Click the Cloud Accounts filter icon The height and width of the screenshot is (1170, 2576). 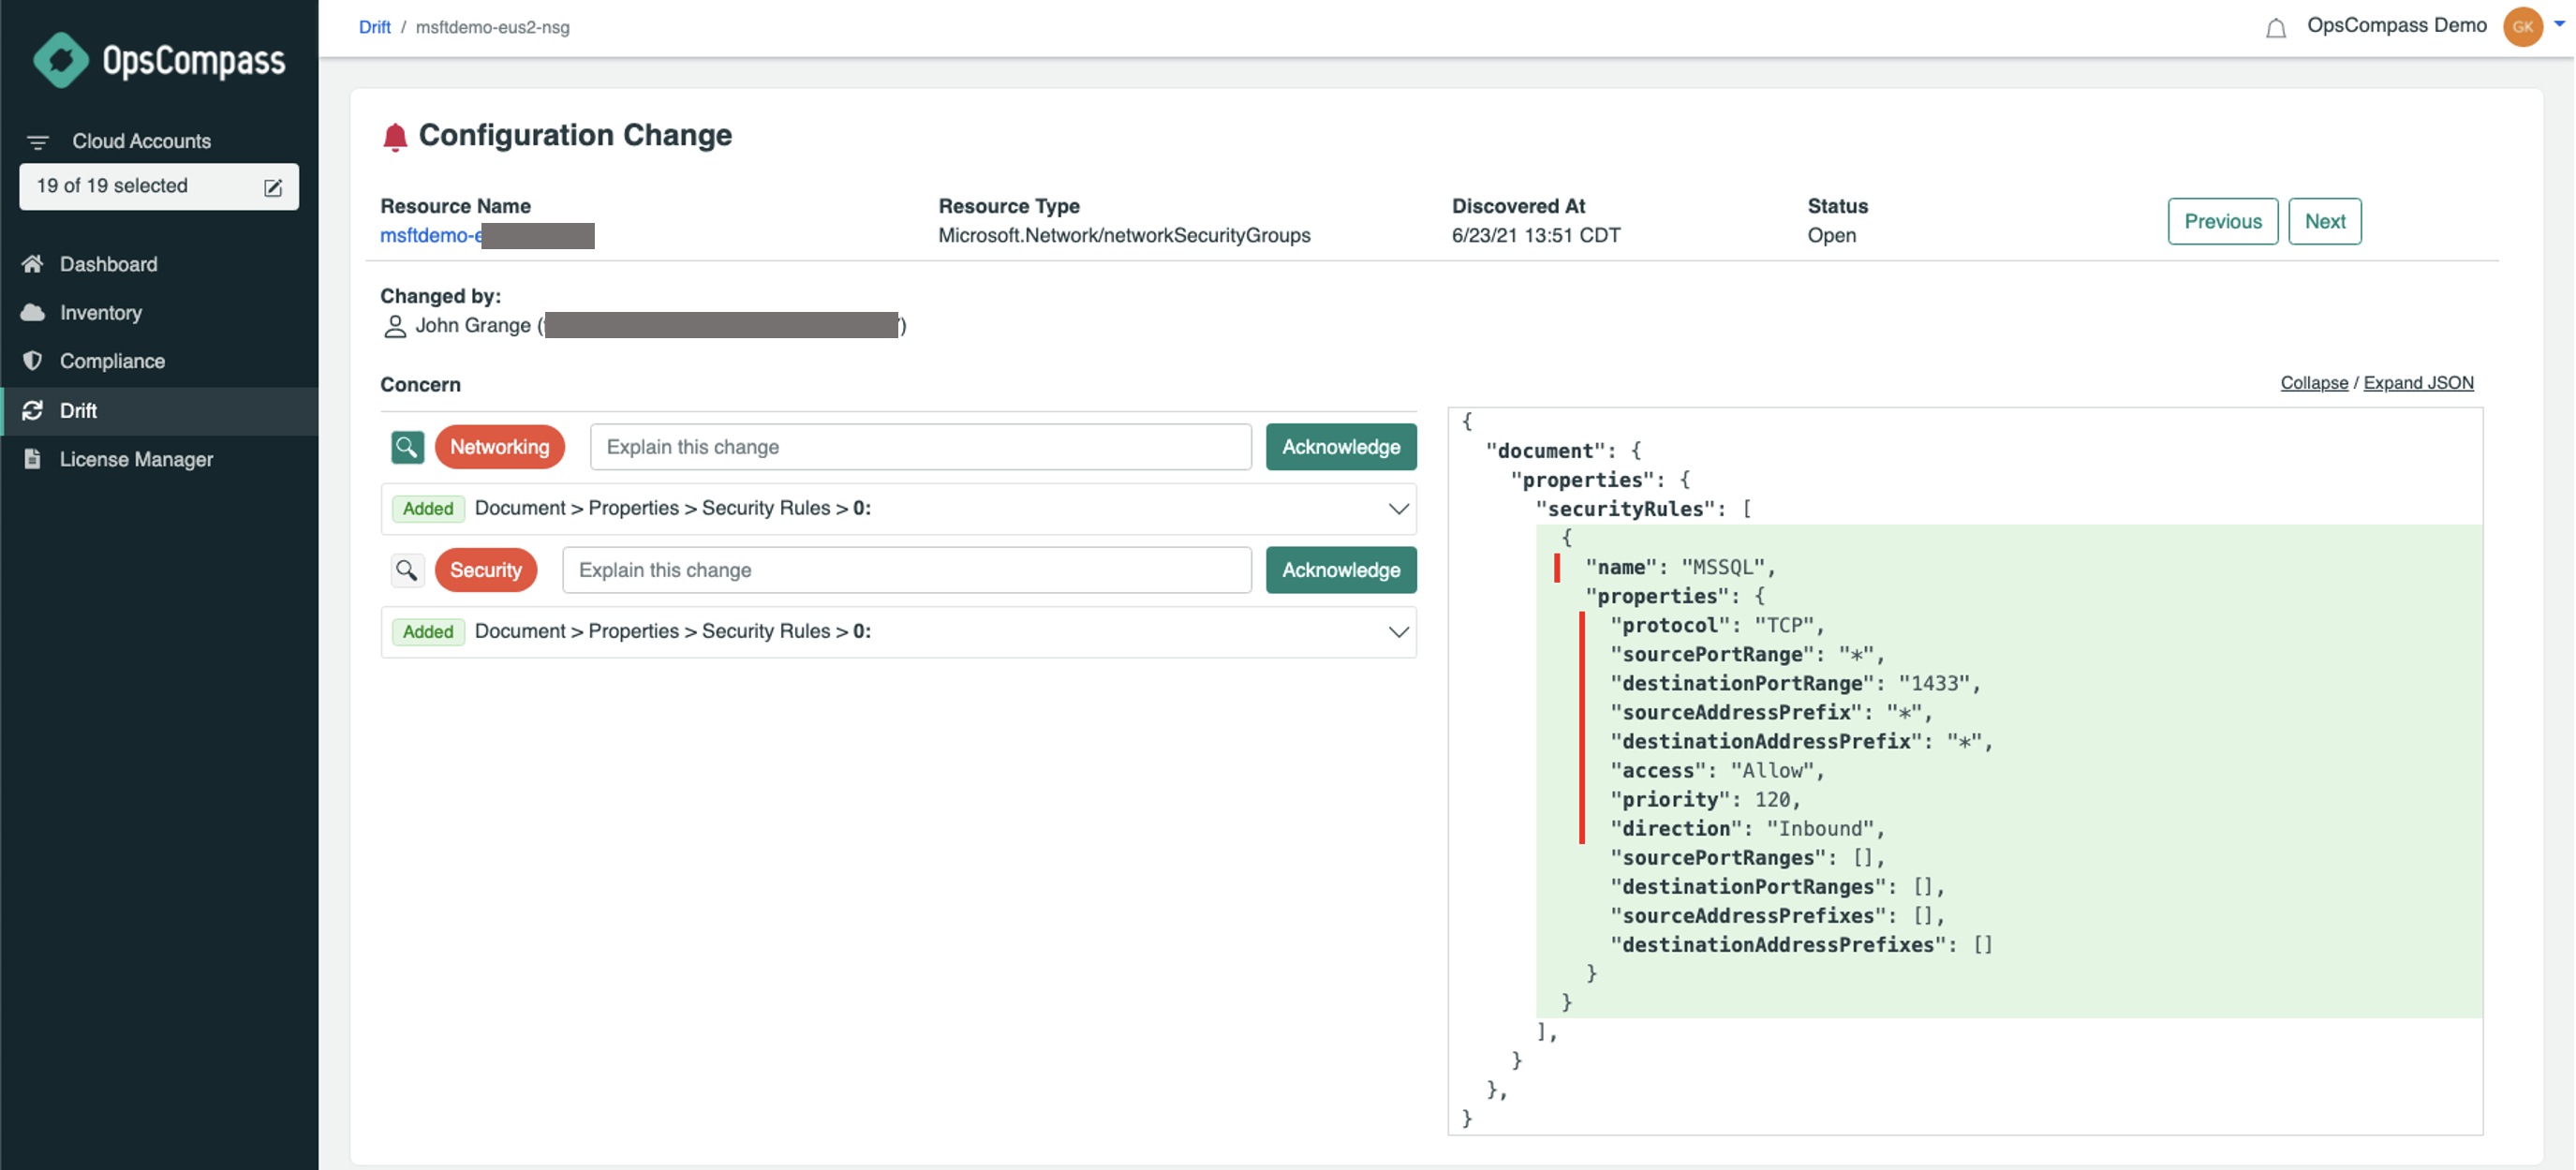click(x=38, y=142)
